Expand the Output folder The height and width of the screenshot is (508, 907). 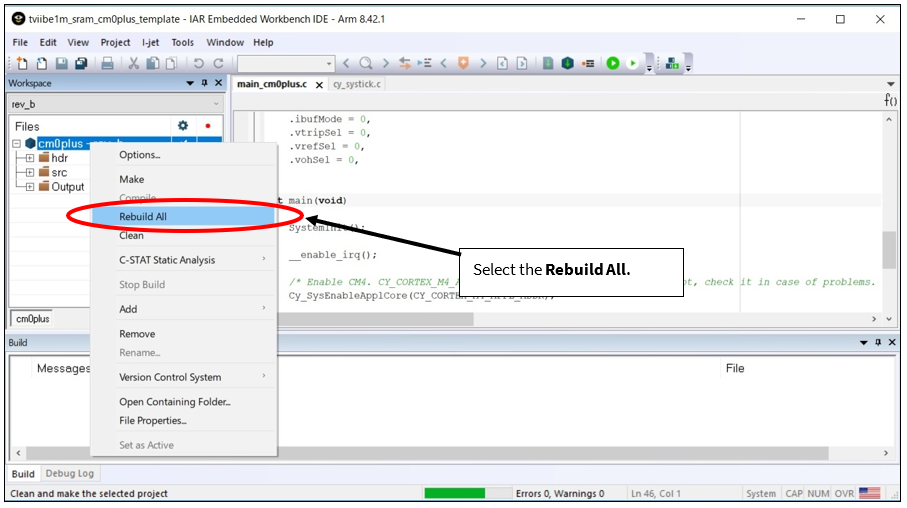pos(30,186)
